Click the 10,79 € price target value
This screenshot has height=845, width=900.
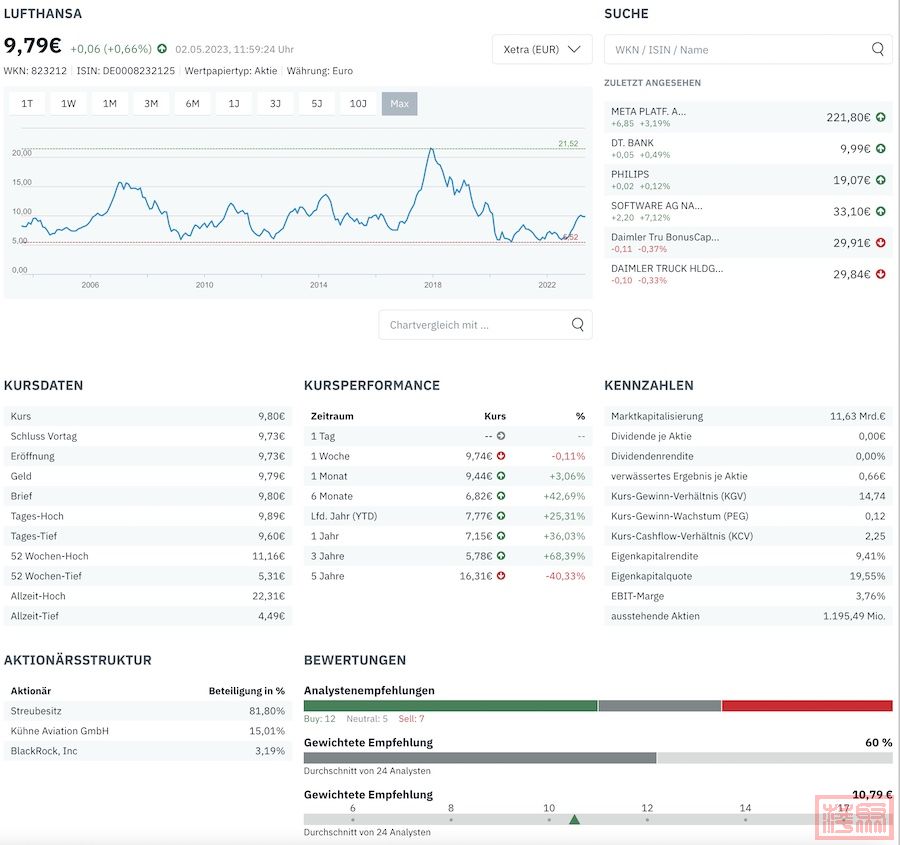(872, 794)
